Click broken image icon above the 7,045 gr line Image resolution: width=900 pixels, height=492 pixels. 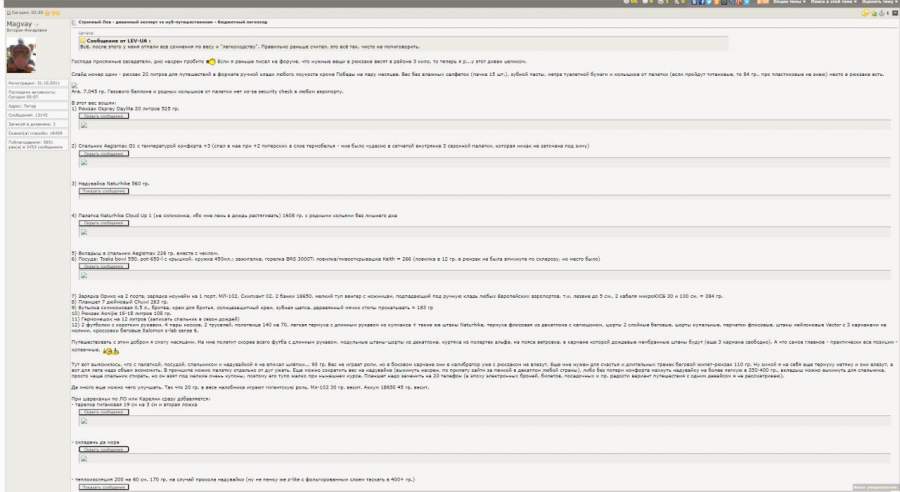(75, 85)
